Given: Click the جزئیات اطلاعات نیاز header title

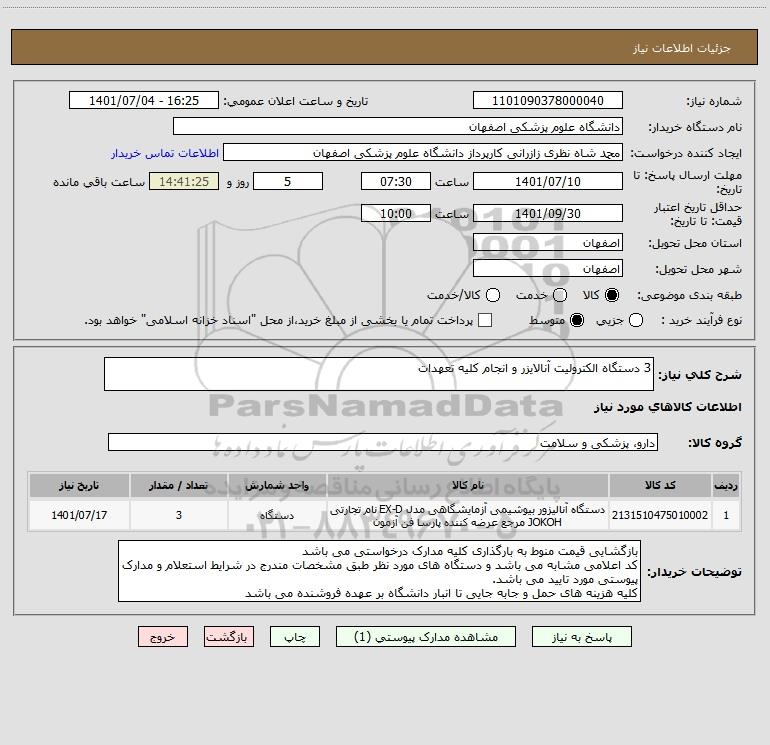Looking at the screenshot, I should click(682, 48).
